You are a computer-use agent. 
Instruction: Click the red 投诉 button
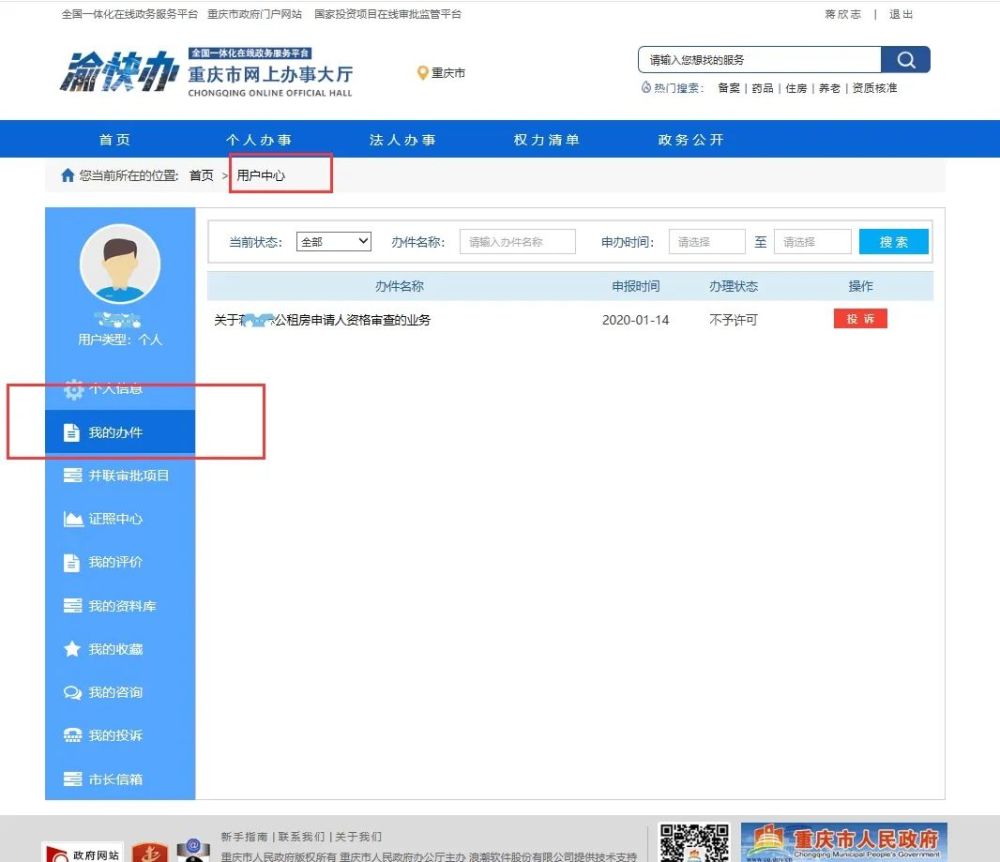(861, 318)
